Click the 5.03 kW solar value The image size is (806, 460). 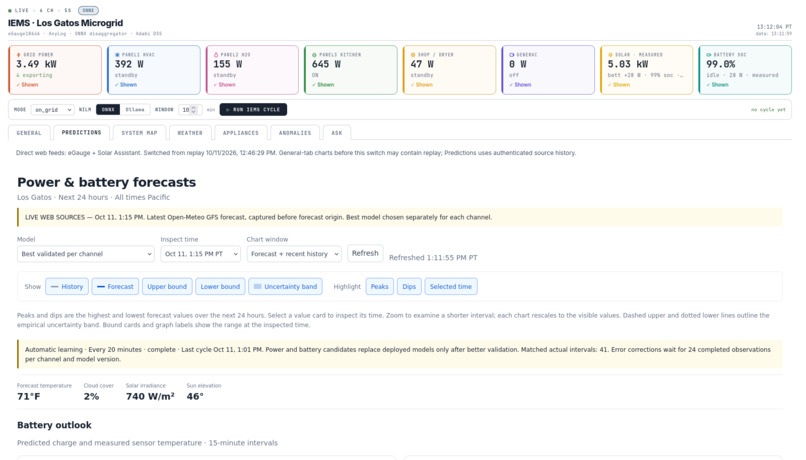coord(628,64)
